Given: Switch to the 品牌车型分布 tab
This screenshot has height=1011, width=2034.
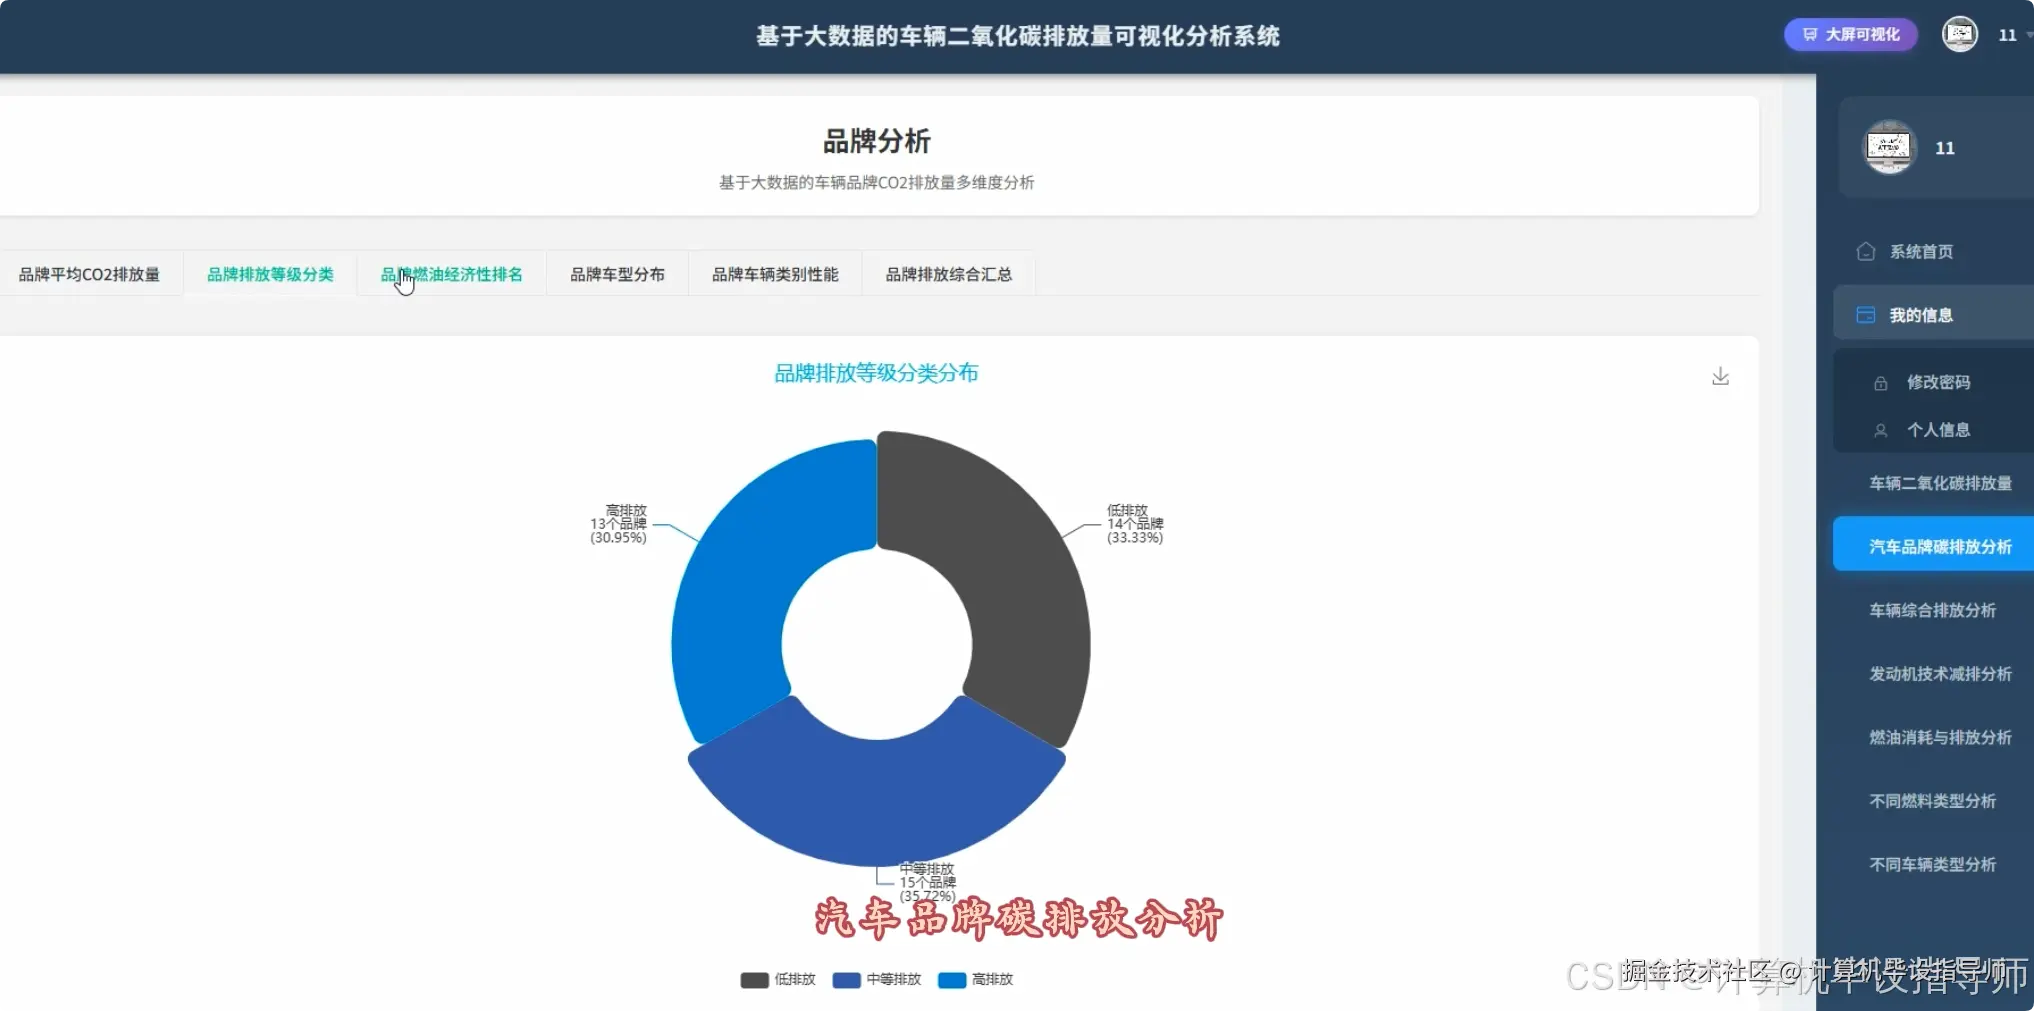Looking at the screenshot, I should 617,274.
